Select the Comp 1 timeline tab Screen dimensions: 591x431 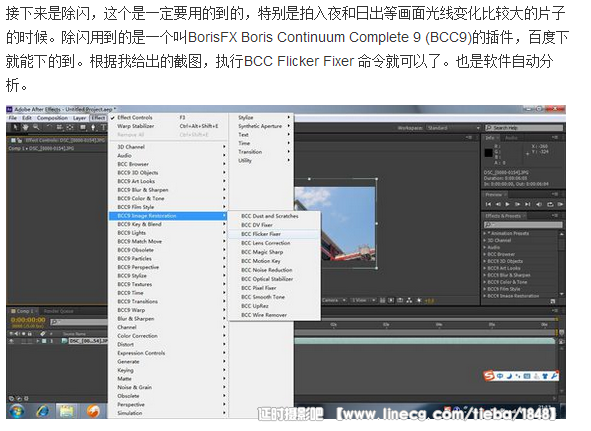click(23, 311)
